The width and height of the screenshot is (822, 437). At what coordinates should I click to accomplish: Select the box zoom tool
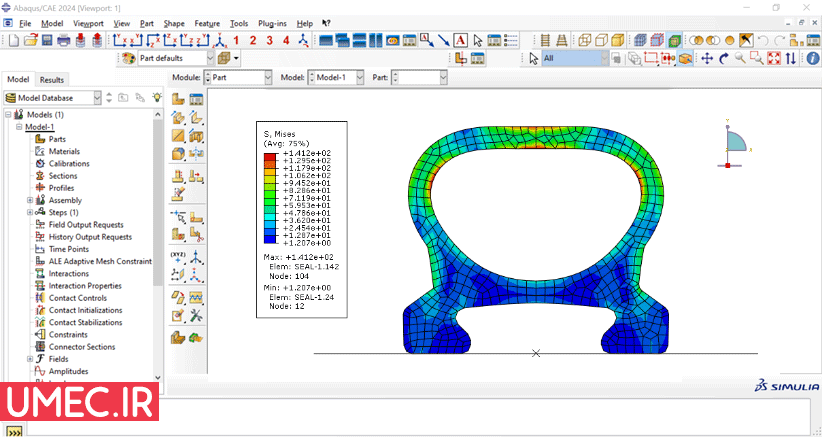pyautogui.click(x=756, y=58)
